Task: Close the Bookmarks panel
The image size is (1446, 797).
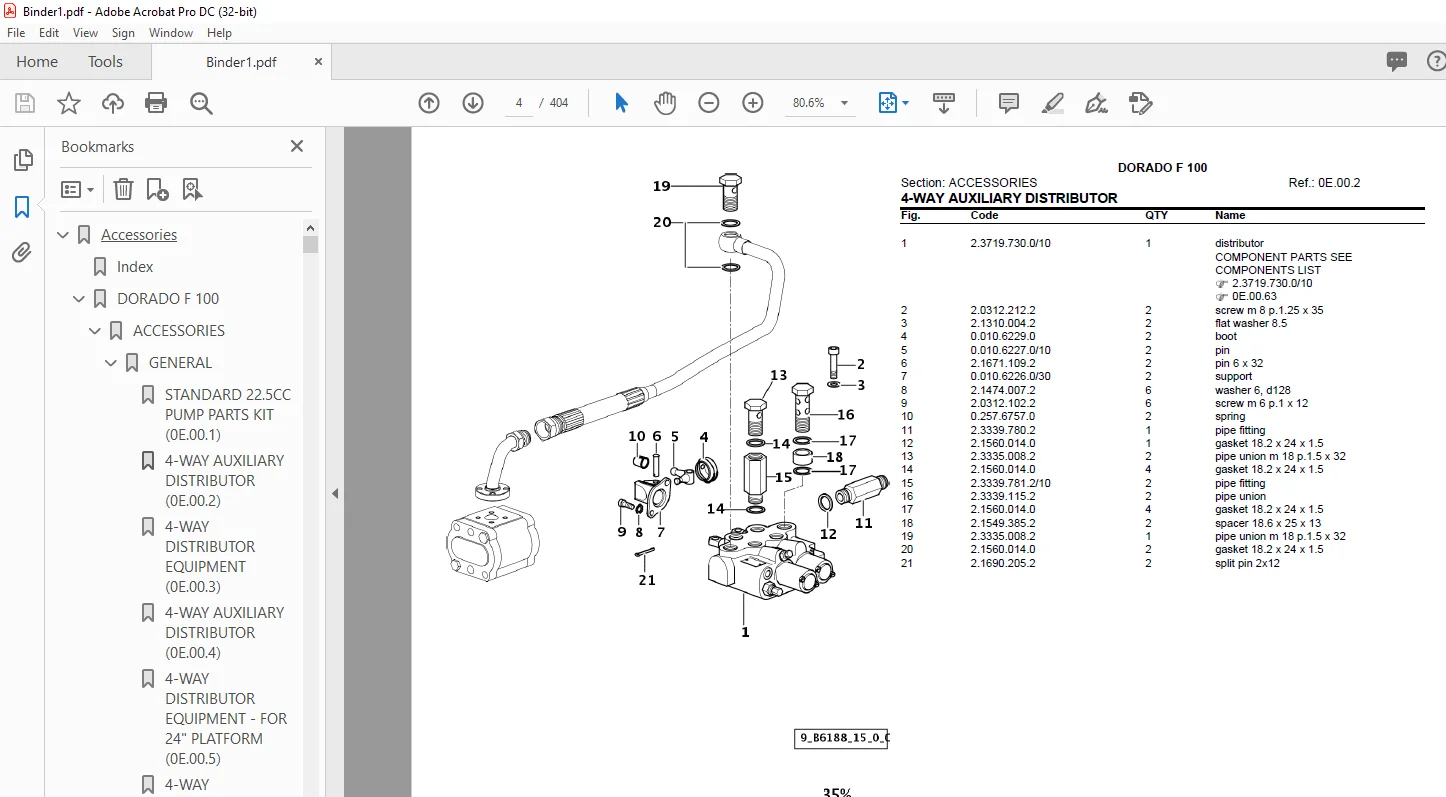Action: 297,146
